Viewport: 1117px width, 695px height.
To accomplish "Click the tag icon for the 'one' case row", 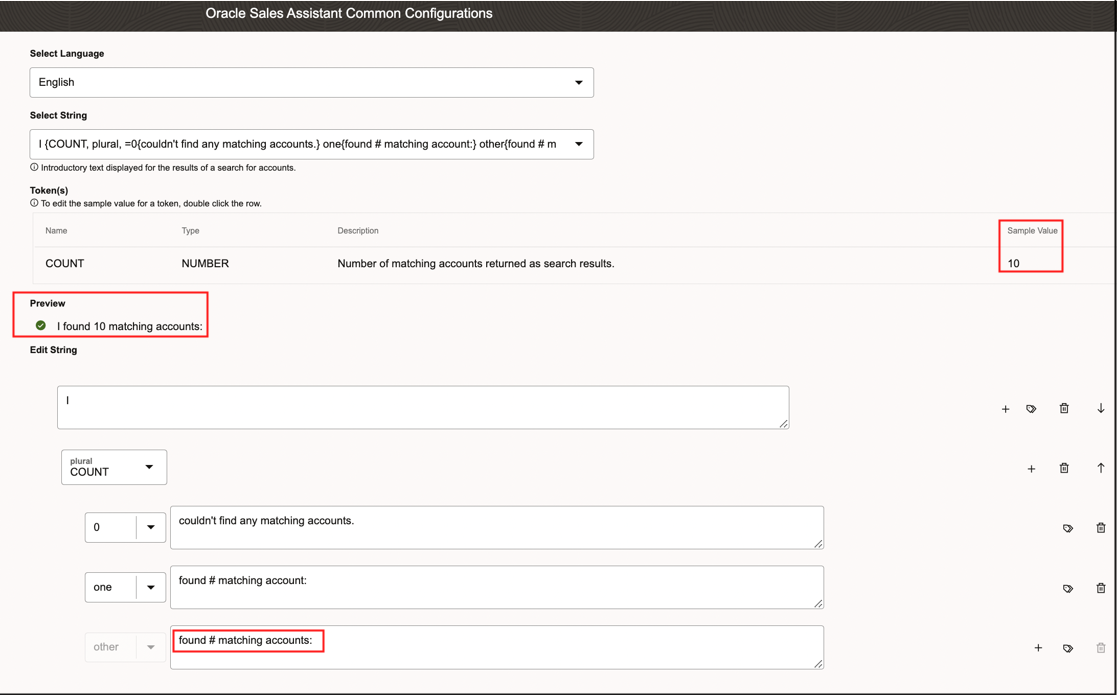I will tap(1067, 589).
